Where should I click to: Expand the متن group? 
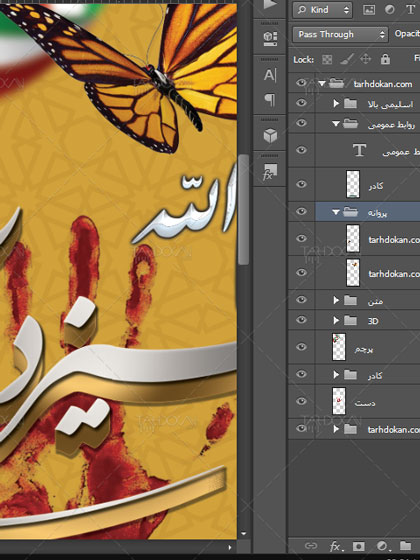coord(336,300)
